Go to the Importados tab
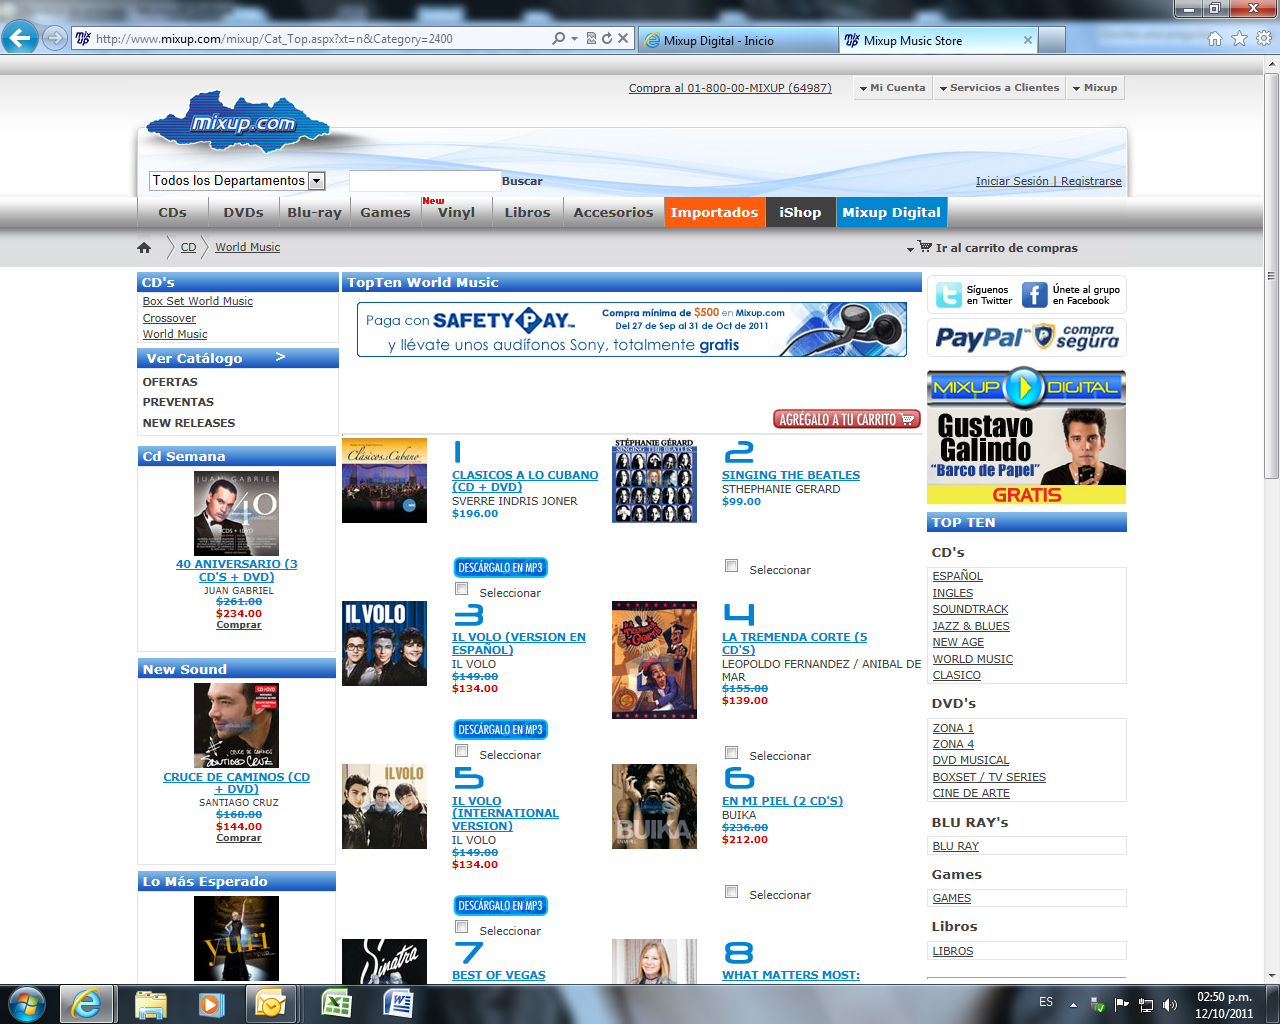Viewport: 1280px width, 1024px height. pos(714,212)
